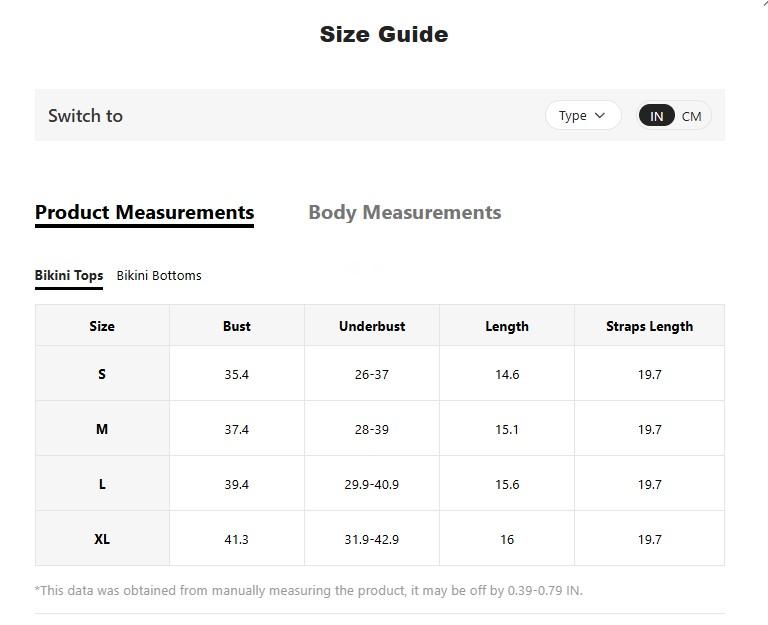Switch units to CM
Viewport: 768px width, 625px height.
click(x=692, y=116)
